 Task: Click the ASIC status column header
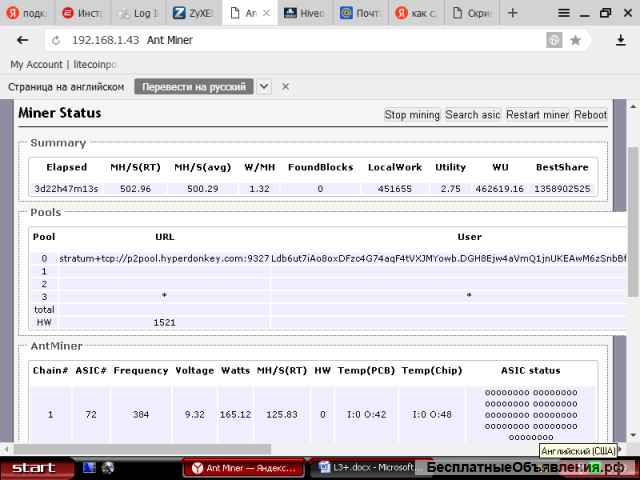(x=531, y=371)
